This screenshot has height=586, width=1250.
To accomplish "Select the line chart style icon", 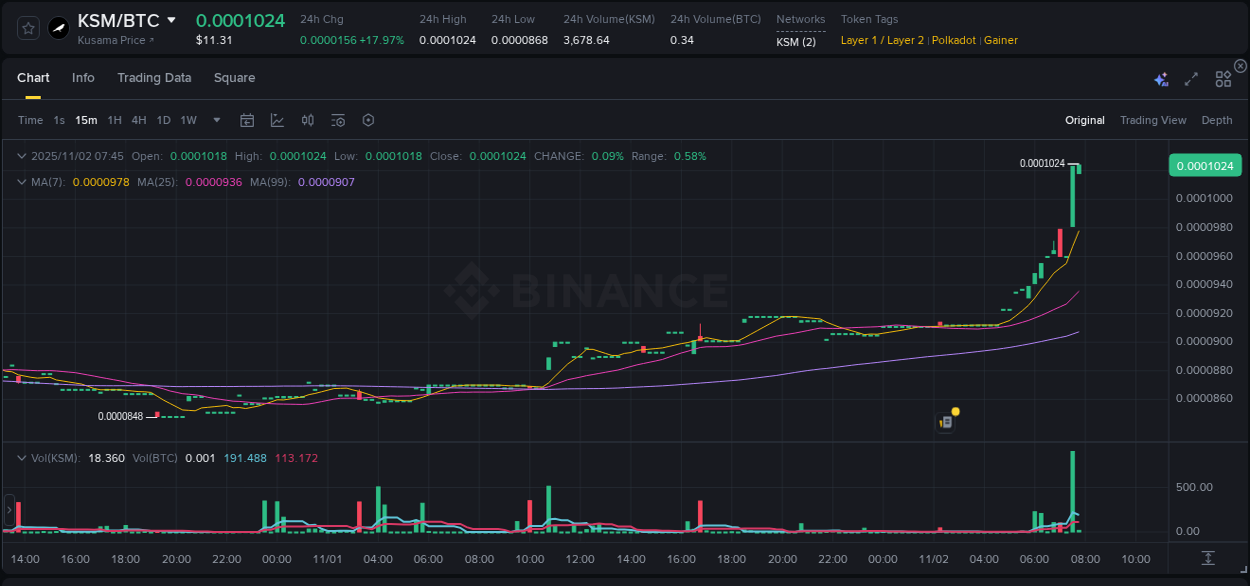I will point(277,120).
